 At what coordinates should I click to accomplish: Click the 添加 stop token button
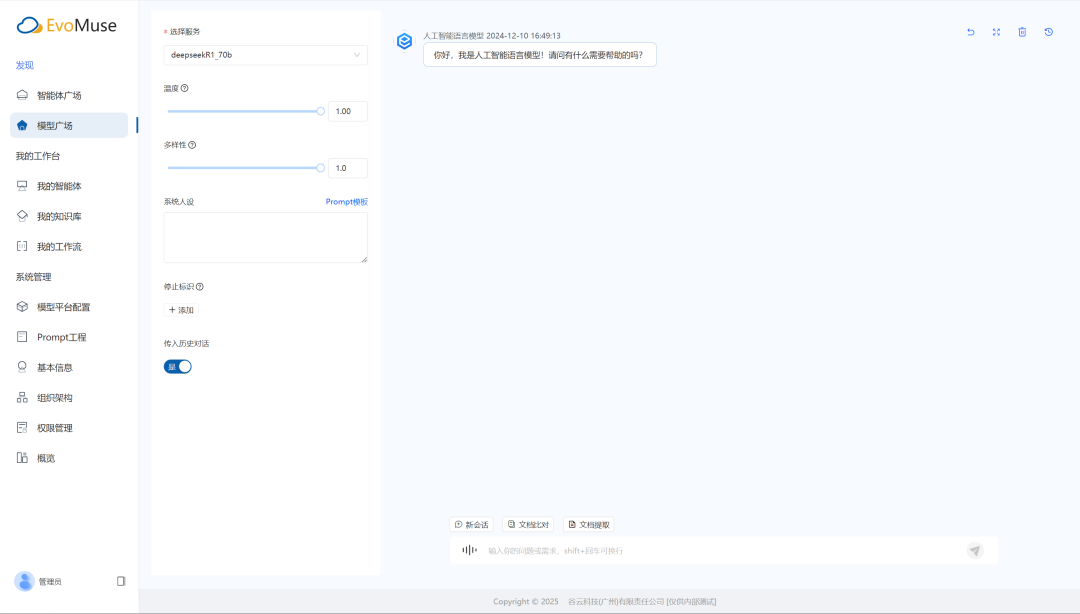(x=181, y=310)
